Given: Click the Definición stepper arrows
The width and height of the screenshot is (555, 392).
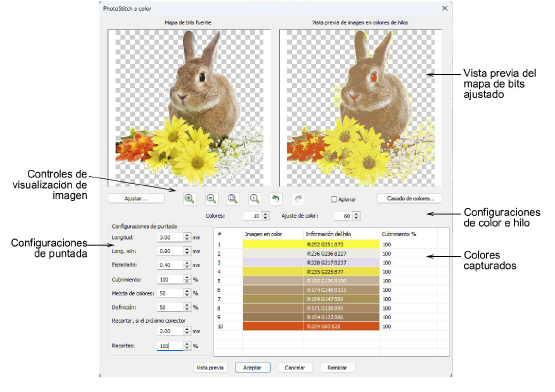Looking at the screenshot, I should point(187,307).
